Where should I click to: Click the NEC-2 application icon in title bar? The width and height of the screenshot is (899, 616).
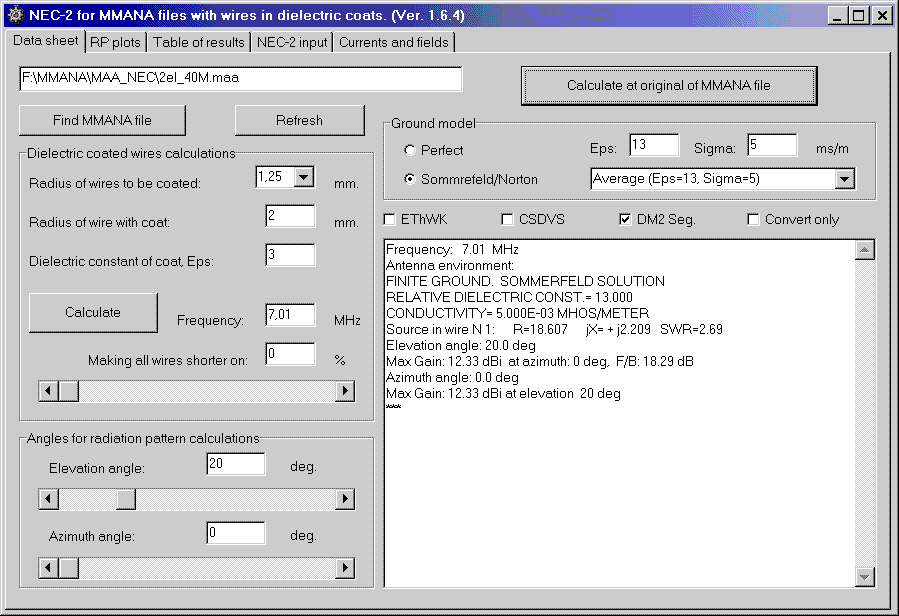(x=14, y=16)
